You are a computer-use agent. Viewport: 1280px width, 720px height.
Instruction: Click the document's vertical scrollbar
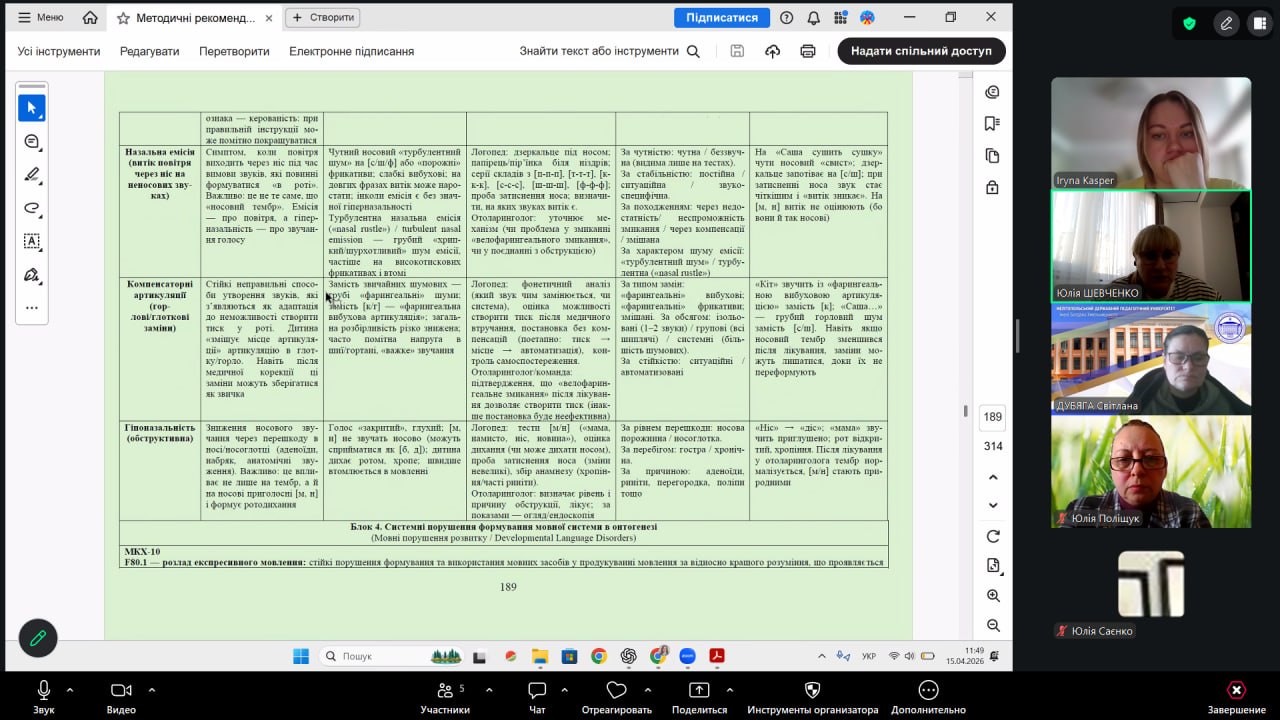tap(965, 410)
